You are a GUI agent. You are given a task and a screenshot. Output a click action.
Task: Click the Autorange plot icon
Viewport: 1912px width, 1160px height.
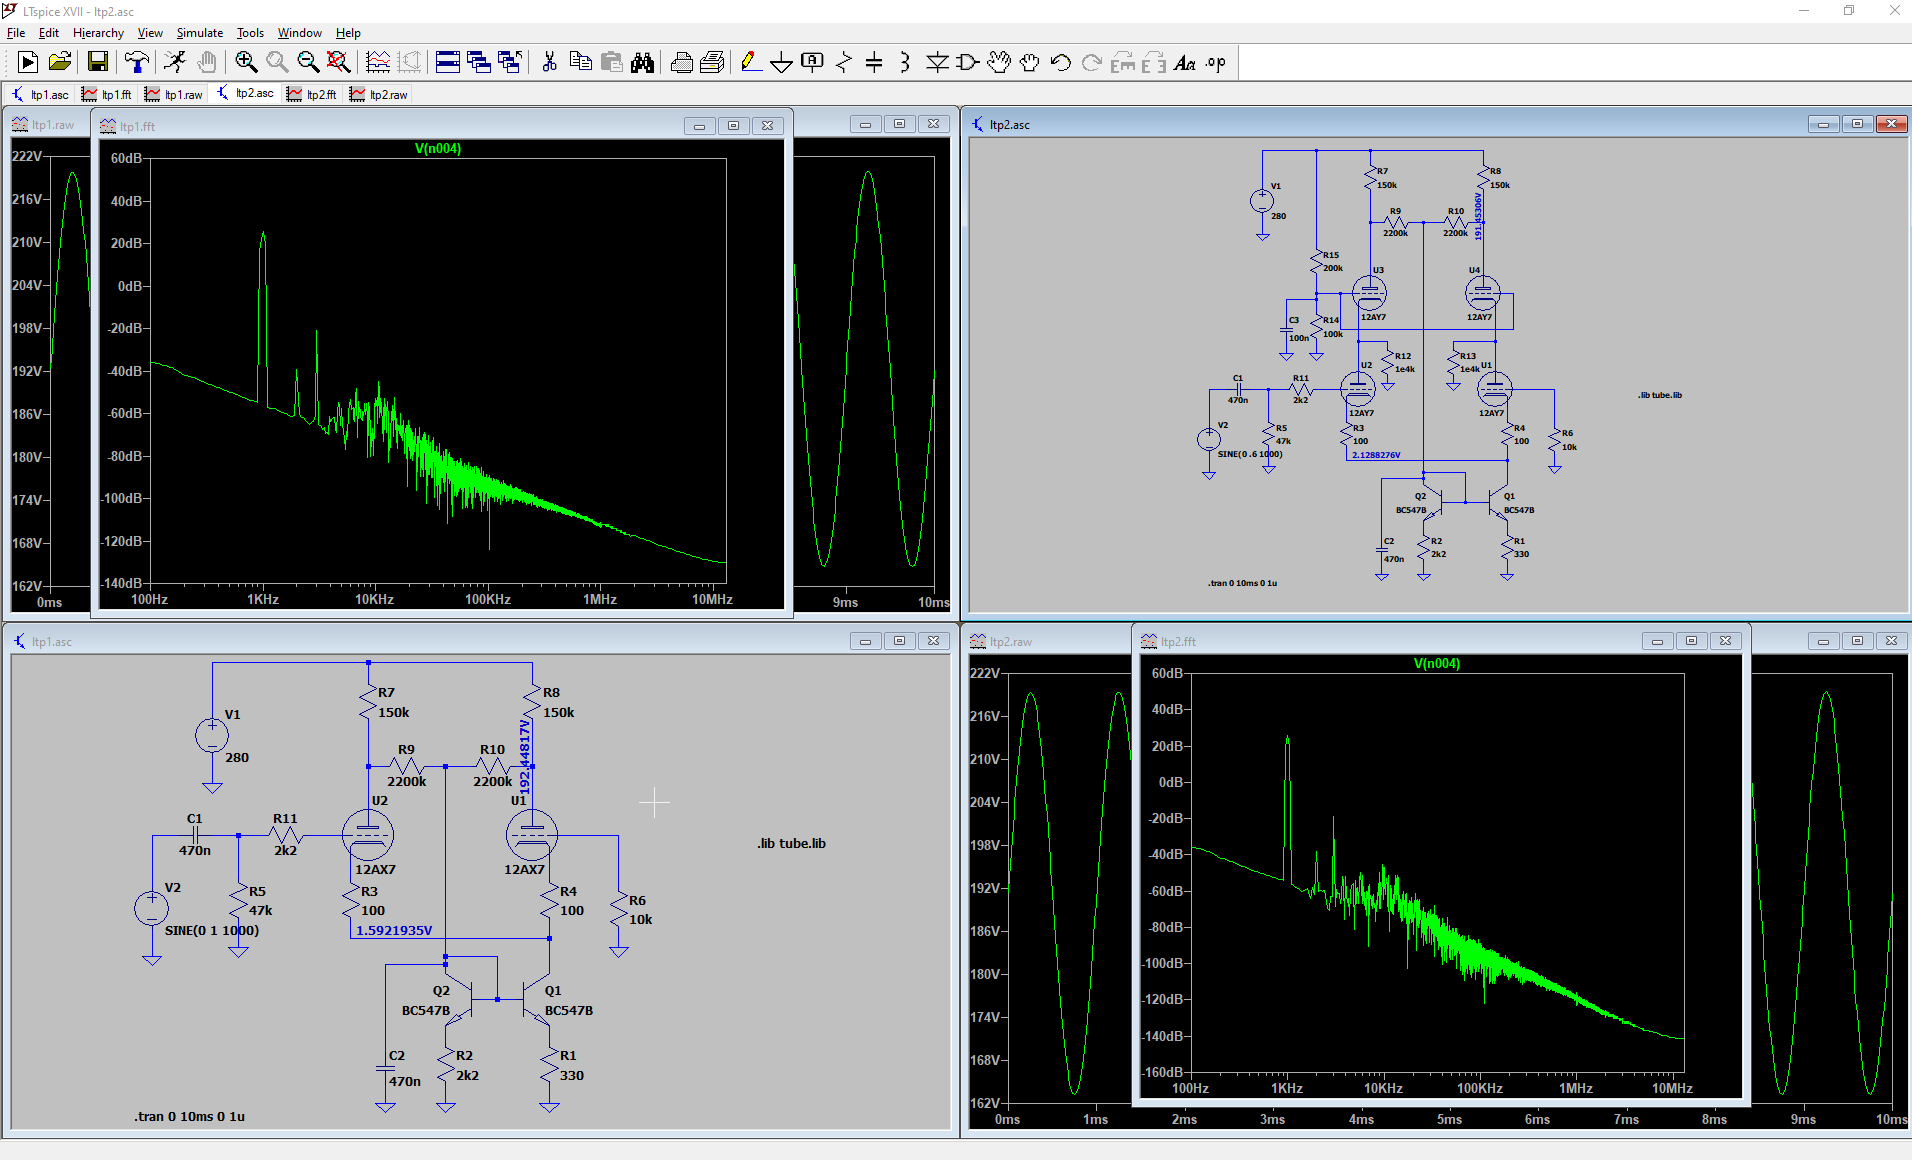click(x=378, y=63)
